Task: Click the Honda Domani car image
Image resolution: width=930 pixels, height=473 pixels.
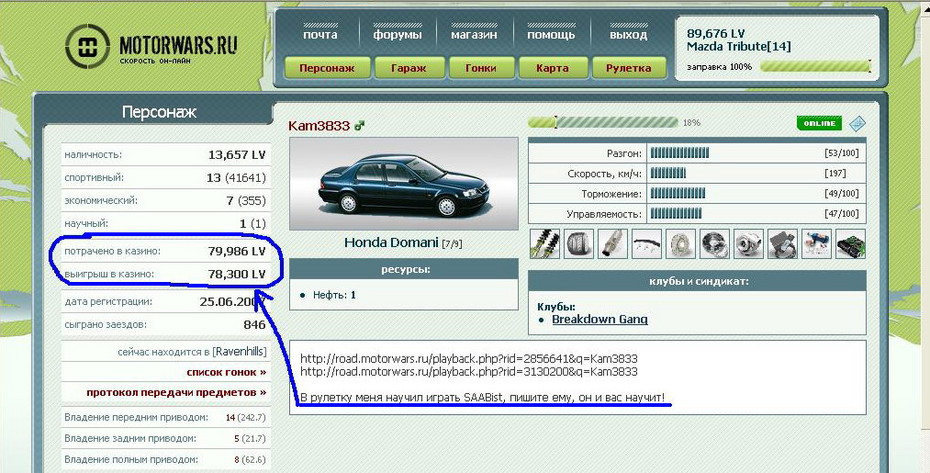Action: point(403,184)
